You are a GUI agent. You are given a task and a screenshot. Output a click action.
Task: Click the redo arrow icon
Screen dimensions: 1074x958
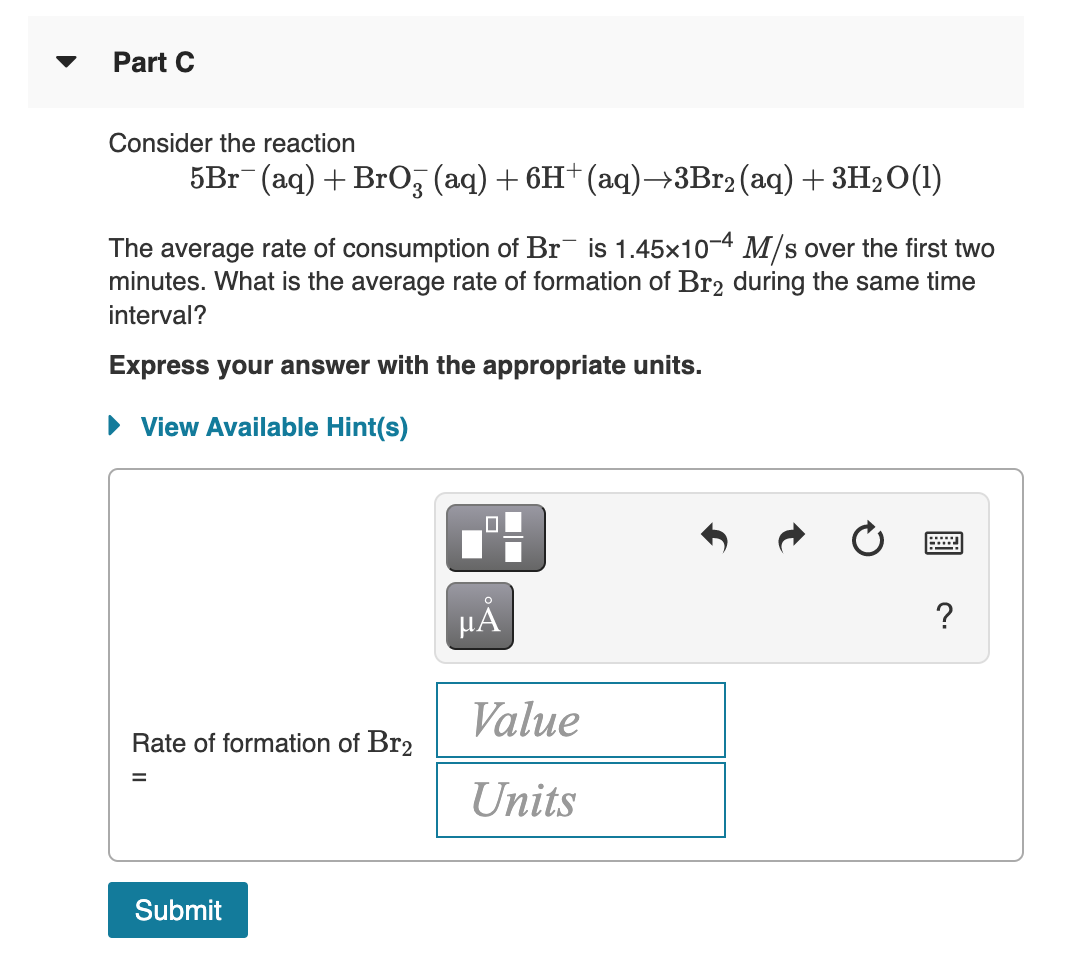click(x=790, y=539)
